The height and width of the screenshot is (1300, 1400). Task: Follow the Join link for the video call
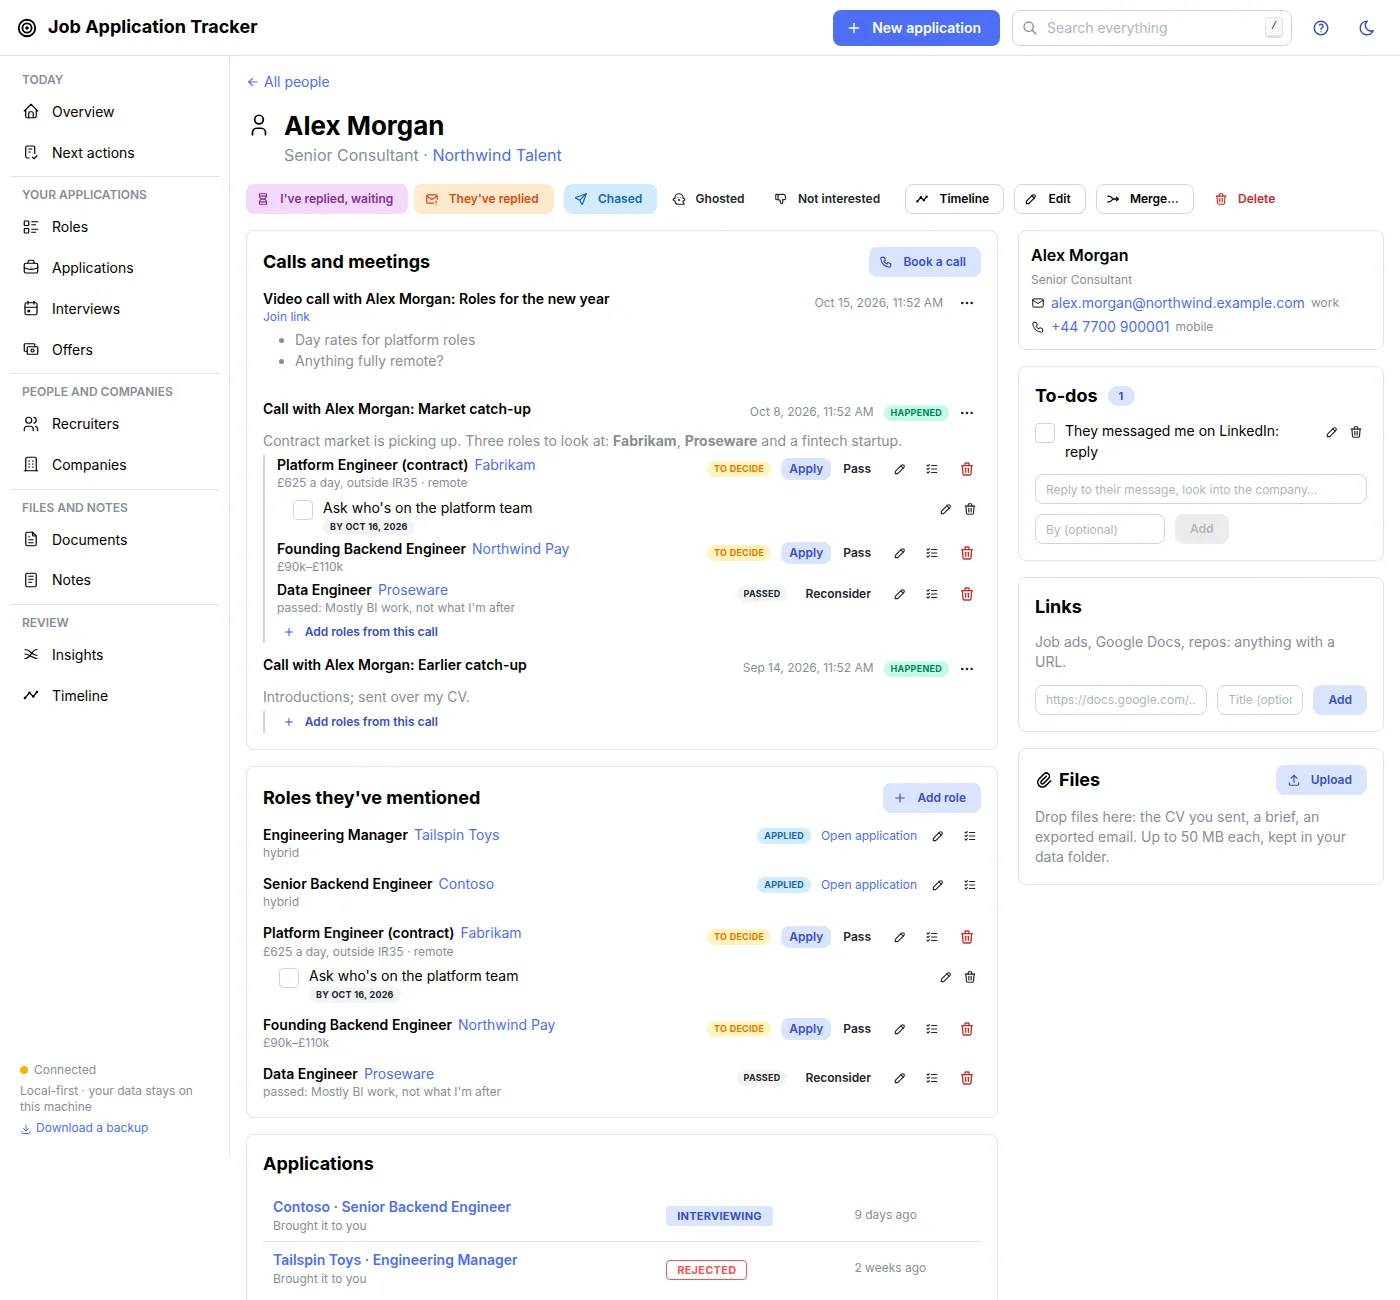coord(286,317)
